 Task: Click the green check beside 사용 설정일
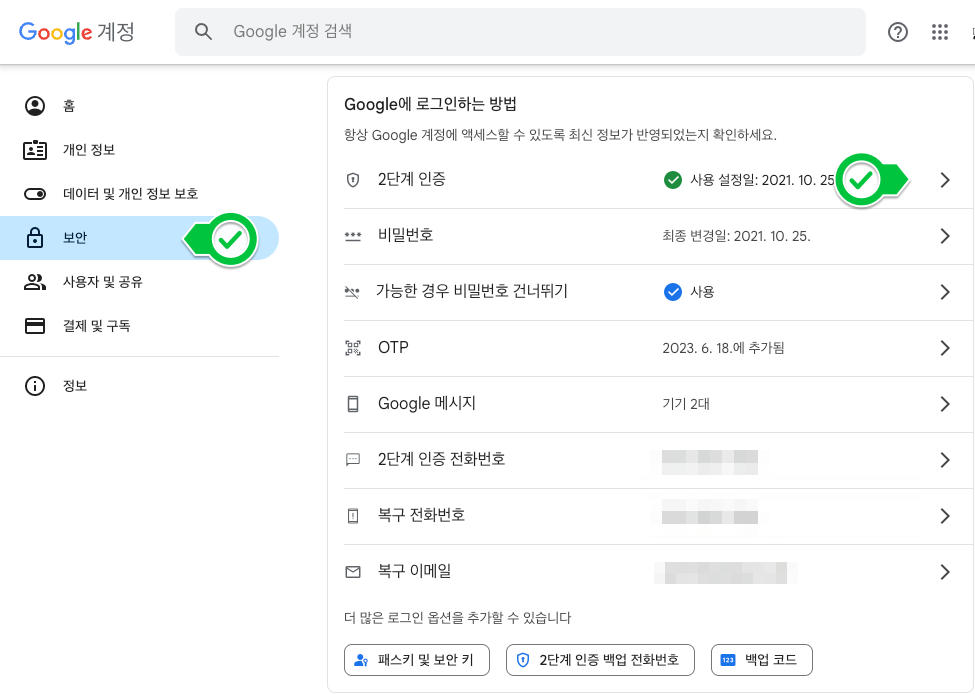673,180
